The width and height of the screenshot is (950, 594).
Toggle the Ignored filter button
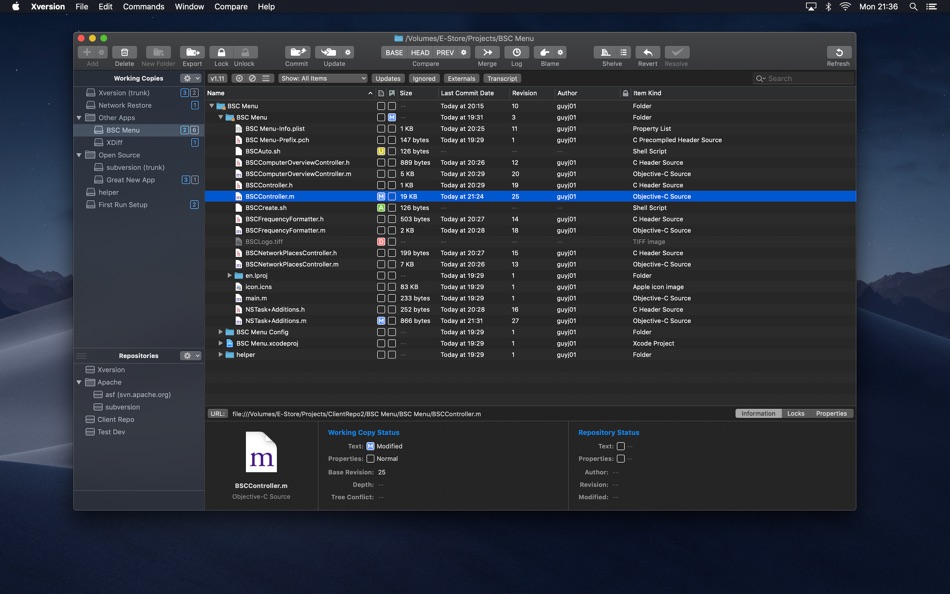[424, 78]
